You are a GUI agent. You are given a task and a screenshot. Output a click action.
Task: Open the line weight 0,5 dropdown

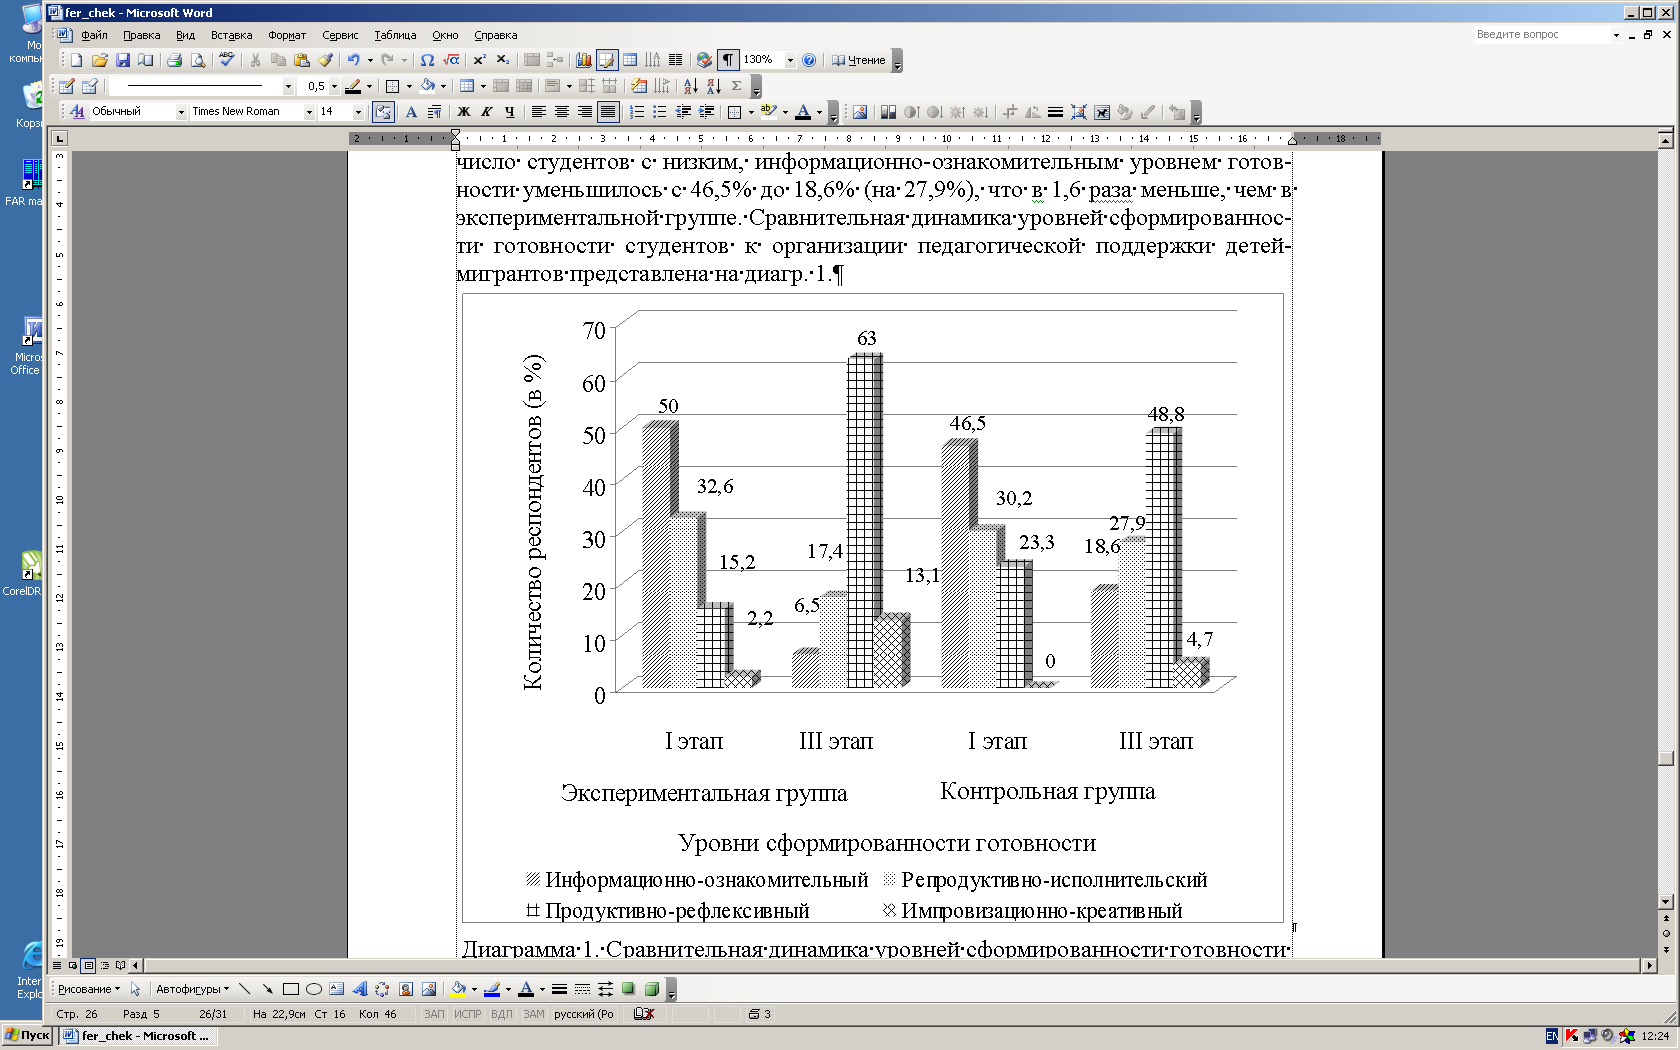point(334,86)
